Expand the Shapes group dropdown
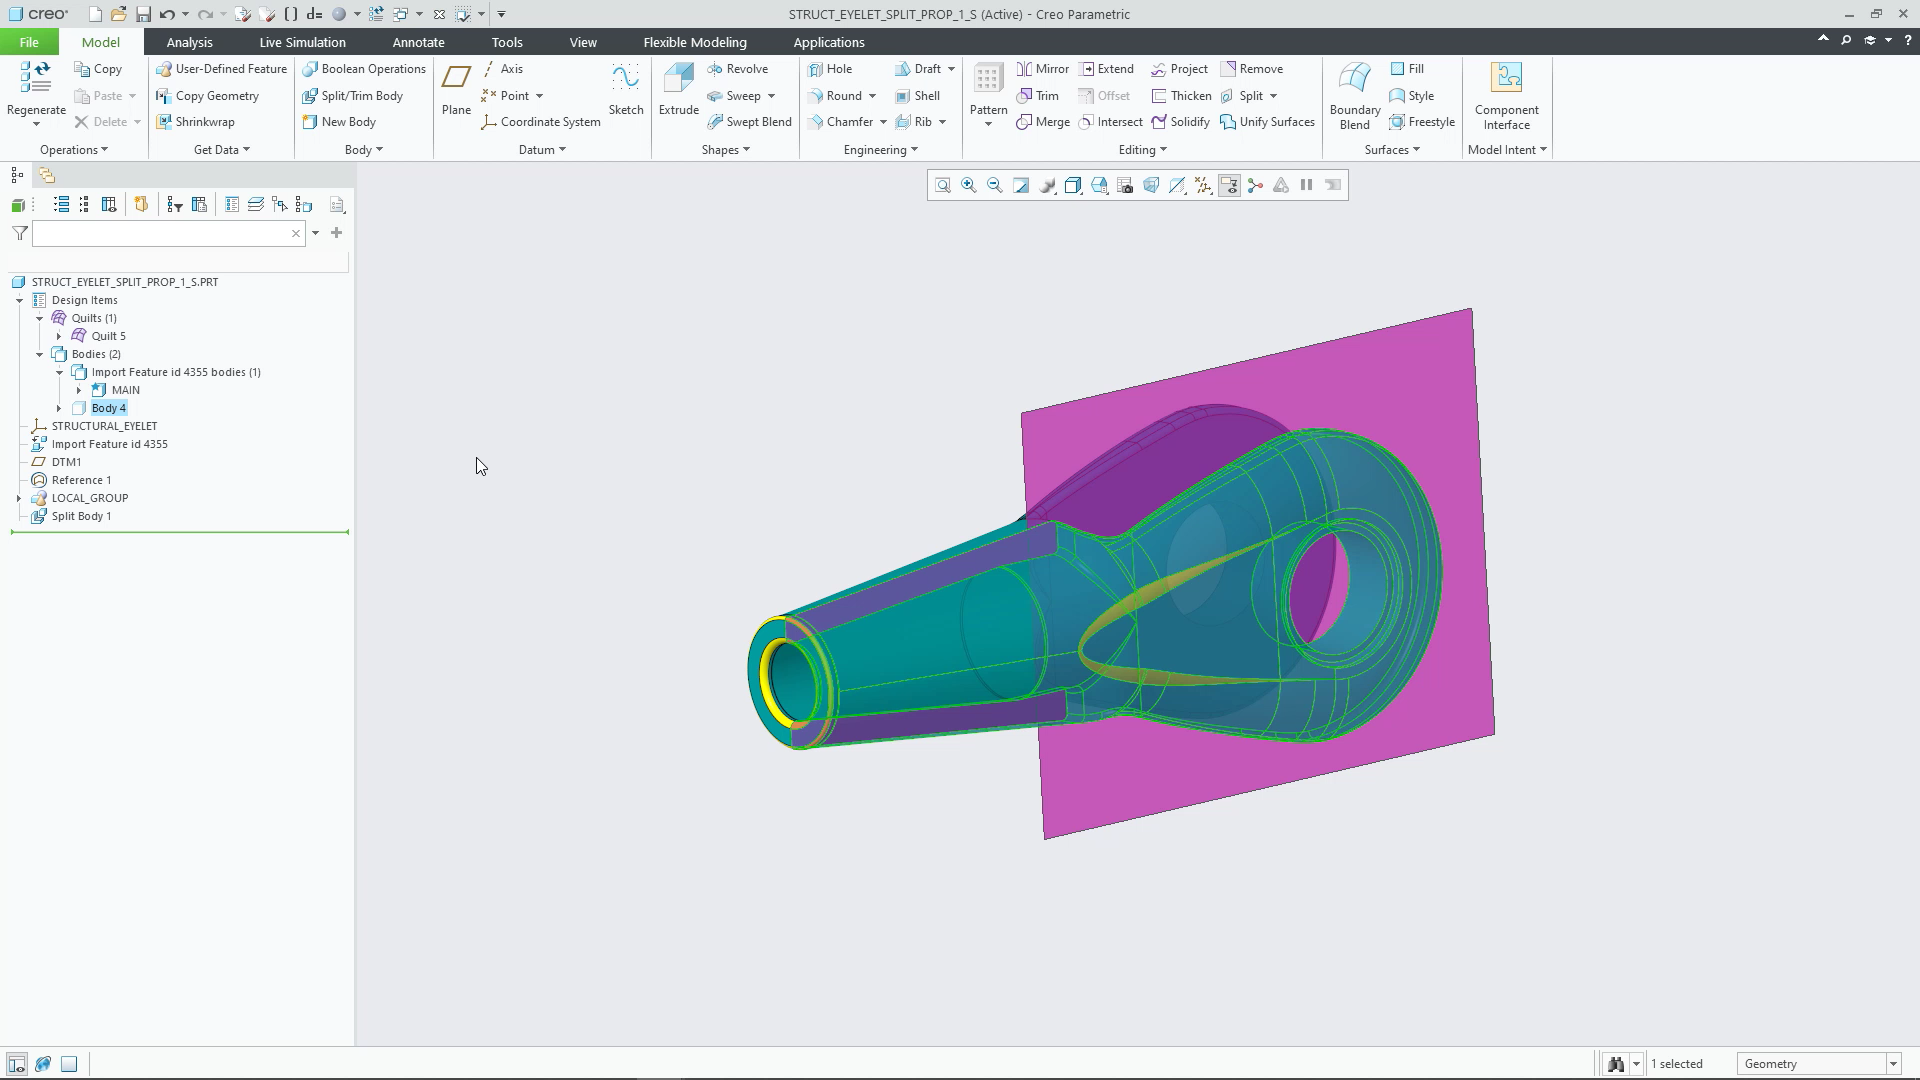Screen dimensions: 1920x1080 pyautogui.click(x=725, y=150)
